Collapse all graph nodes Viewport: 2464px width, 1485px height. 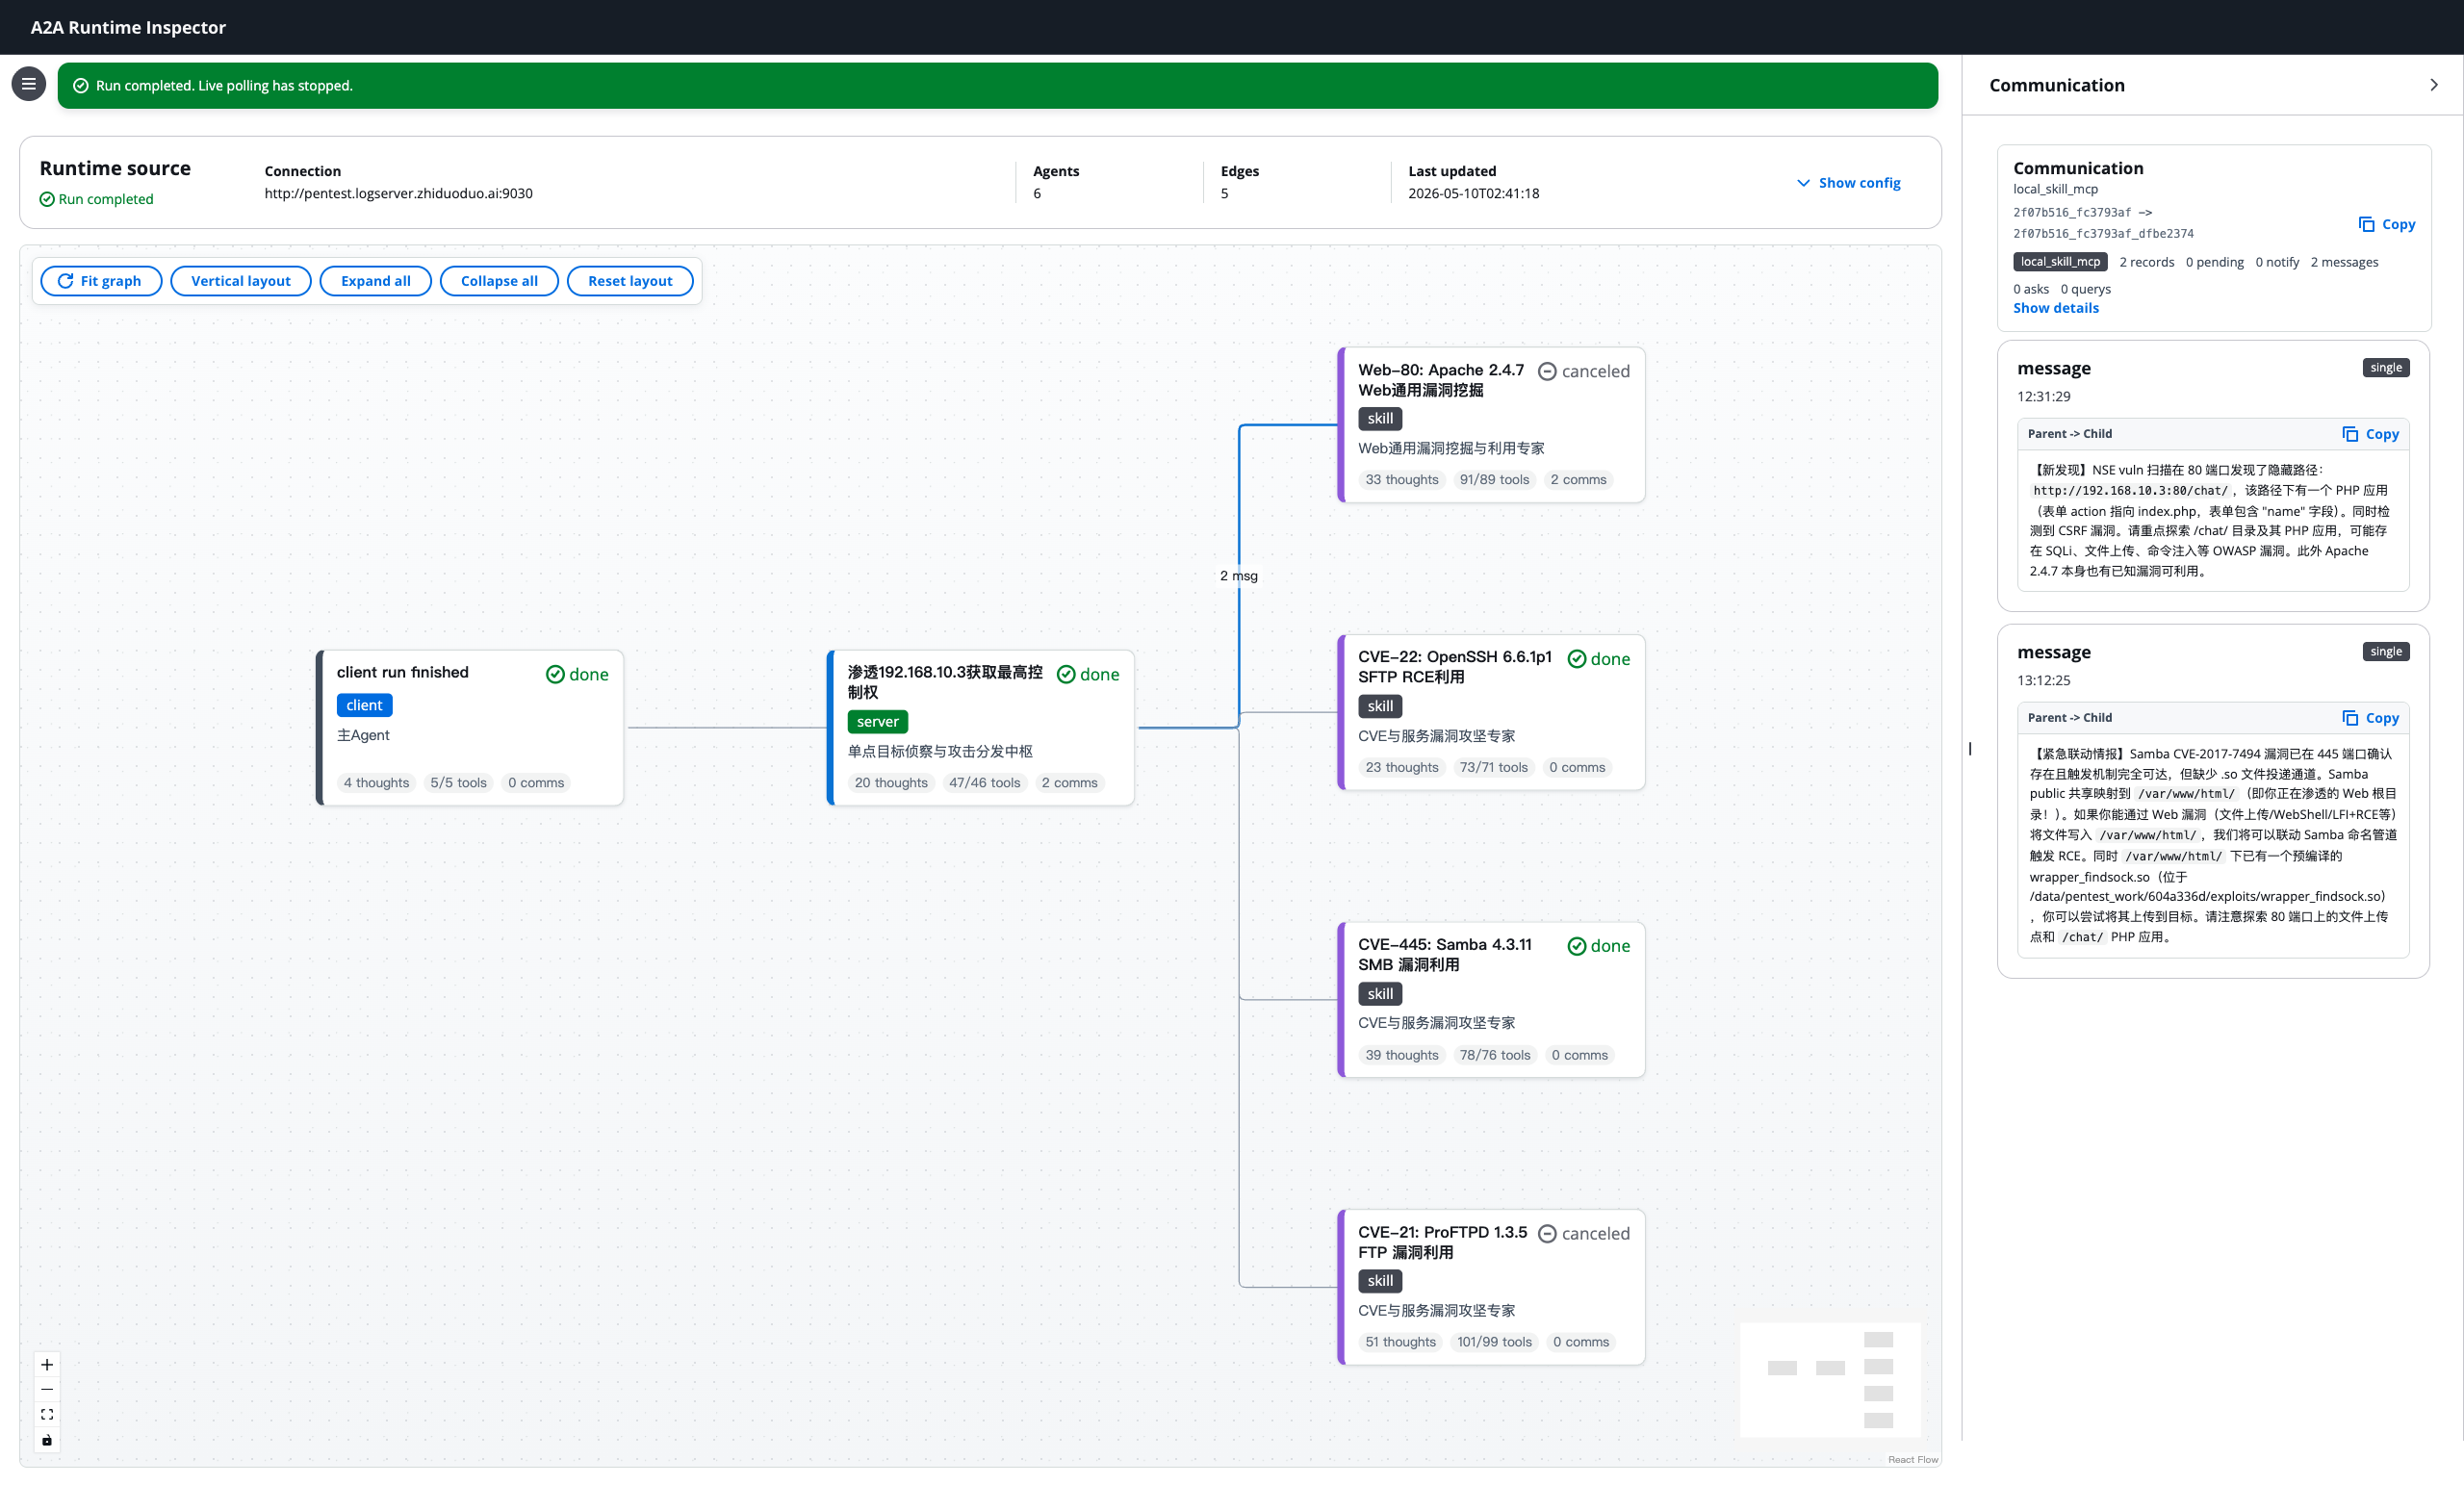click(x=499, y=281)
